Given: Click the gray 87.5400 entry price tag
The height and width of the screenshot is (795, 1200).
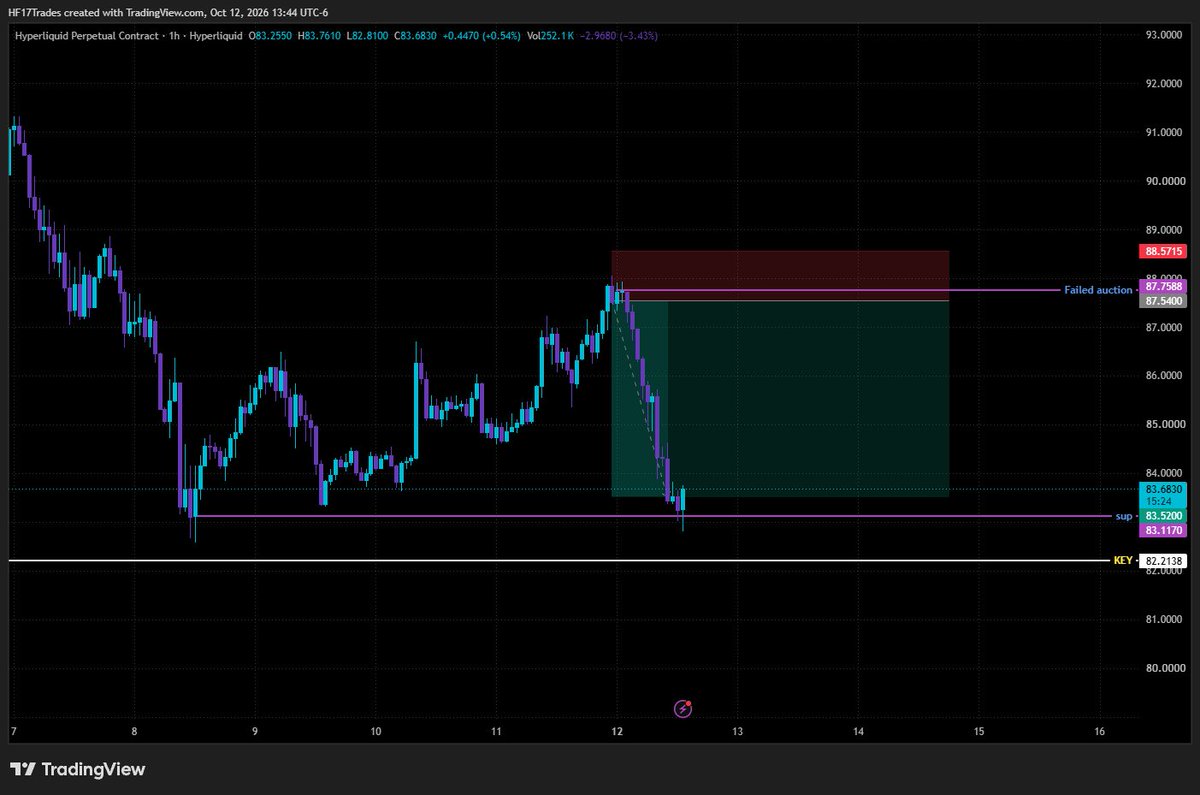Looking at the screenshot, I should [1162, 300].
